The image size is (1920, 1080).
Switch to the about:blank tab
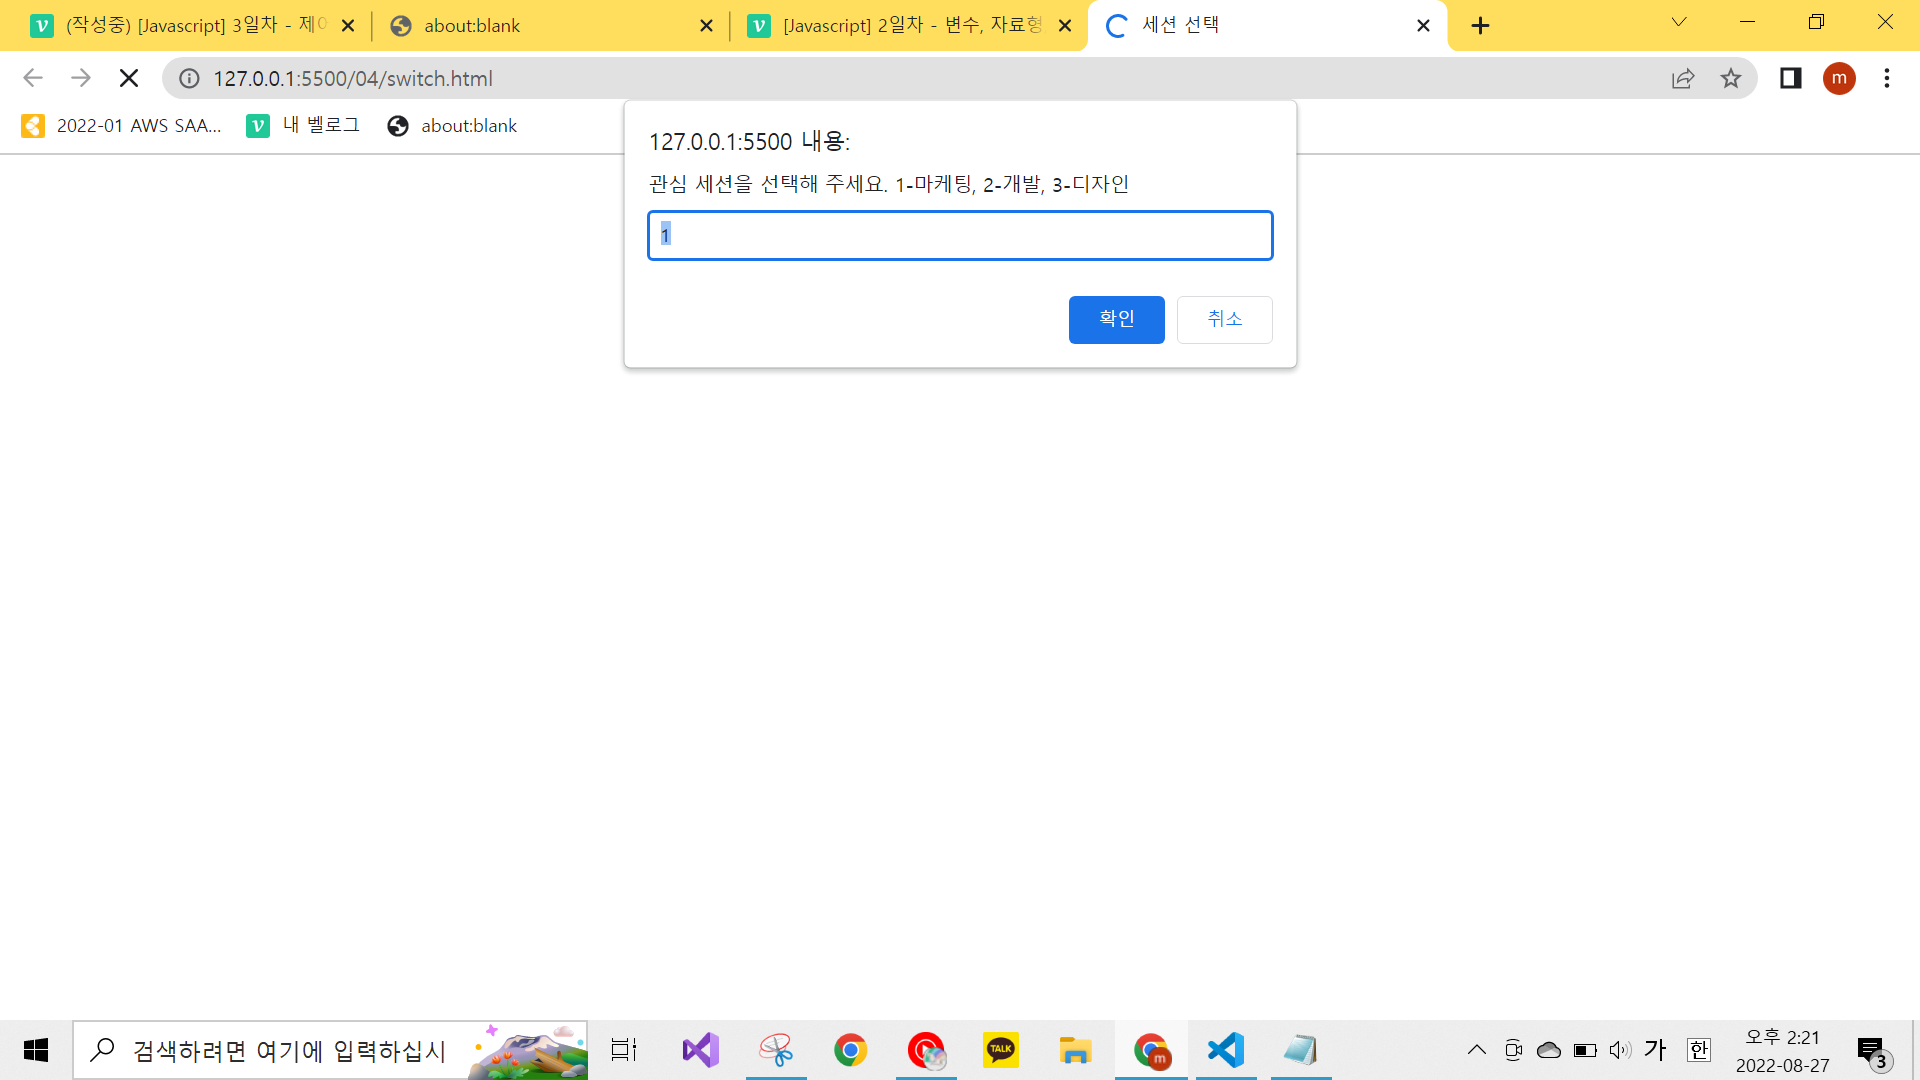coord(540,26)
